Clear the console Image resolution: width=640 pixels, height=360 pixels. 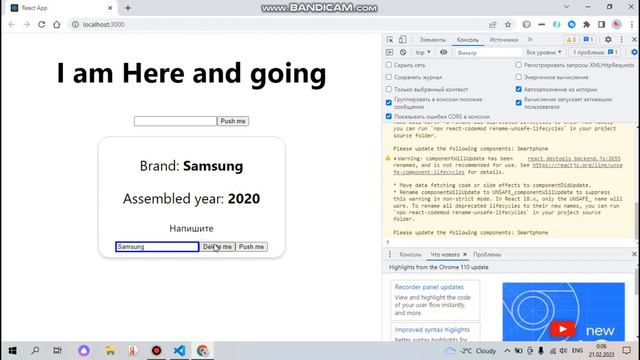[403, 52]
